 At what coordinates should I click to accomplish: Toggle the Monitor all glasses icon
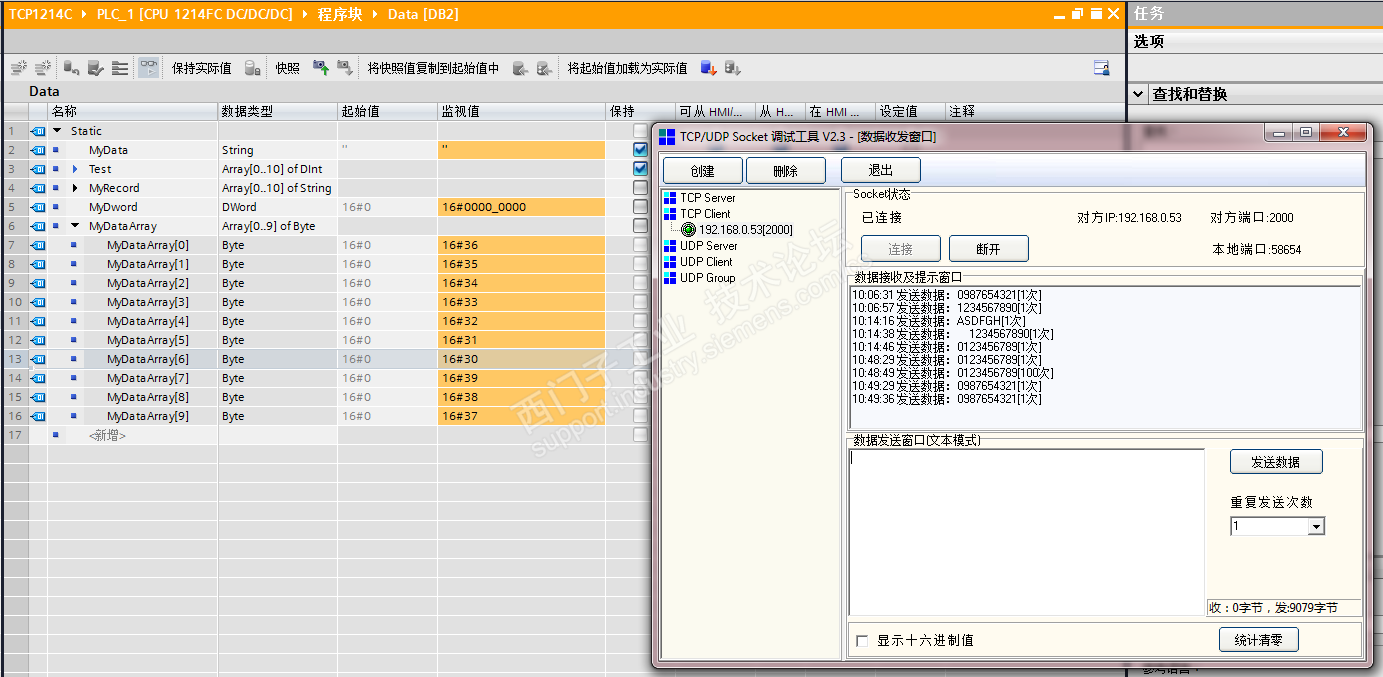click(148, 68)
